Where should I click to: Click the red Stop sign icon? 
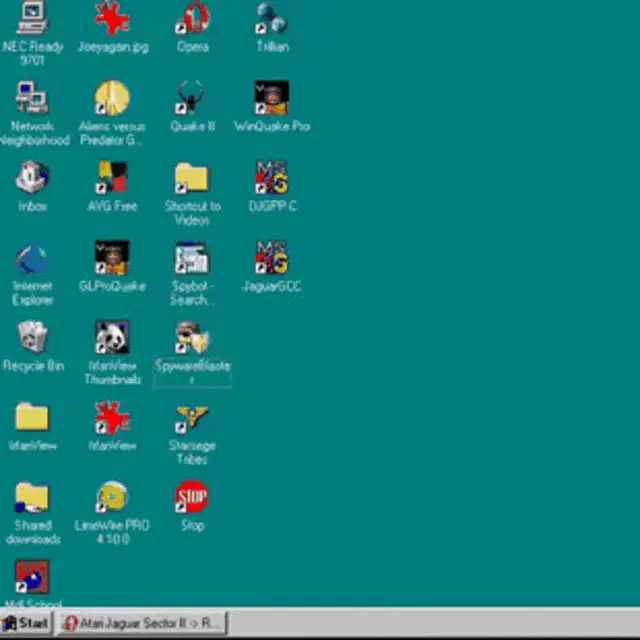[191, 496]
